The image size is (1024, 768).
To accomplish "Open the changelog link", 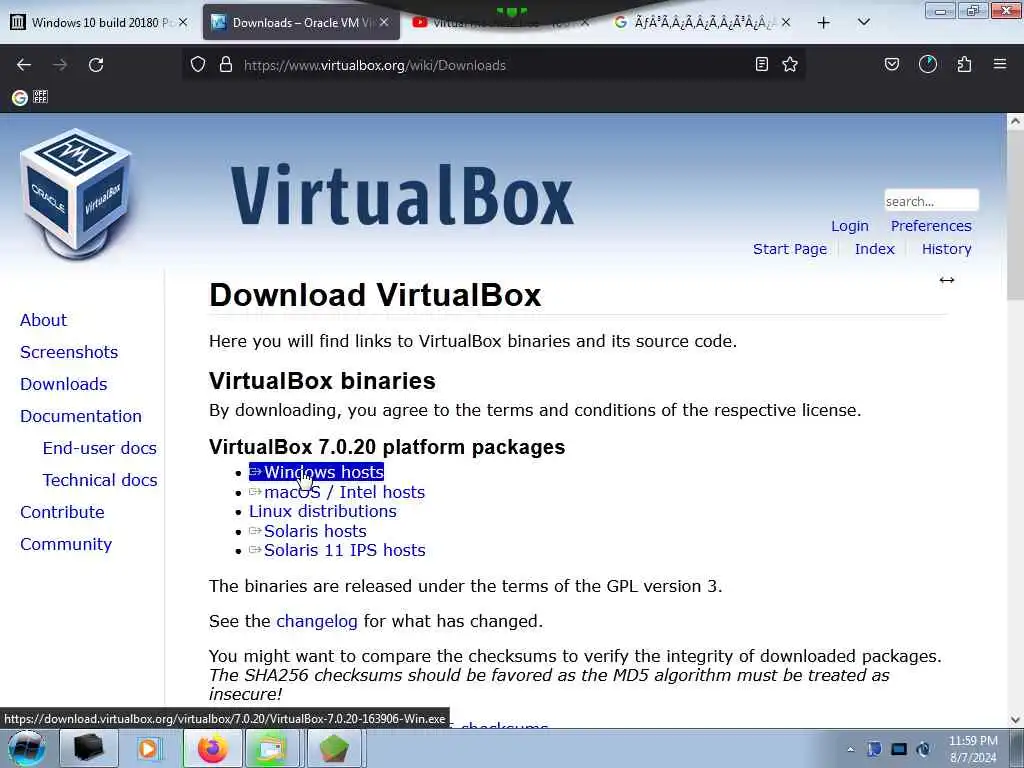I will tap(317, 621).
